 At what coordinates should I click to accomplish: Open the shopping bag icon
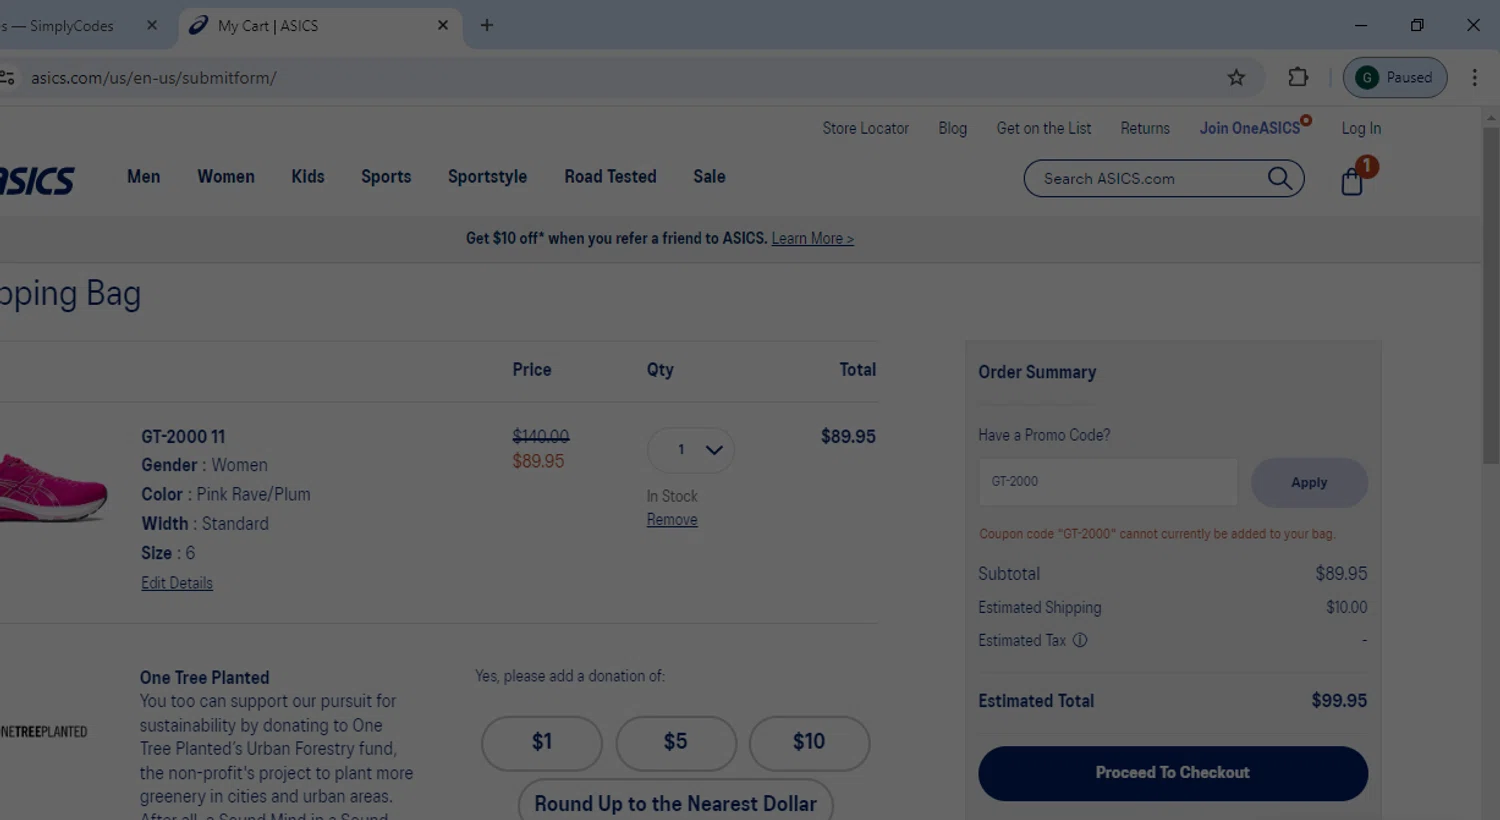click(x=1353, y=181)
